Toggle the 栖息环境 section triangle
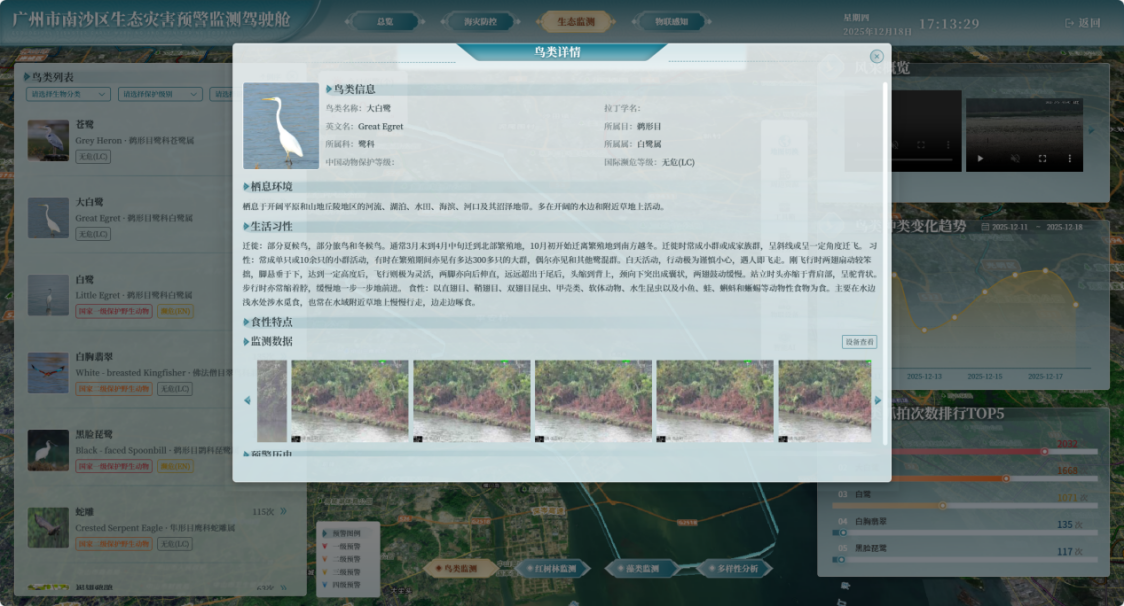1124x606 pixels. [247, 186]
